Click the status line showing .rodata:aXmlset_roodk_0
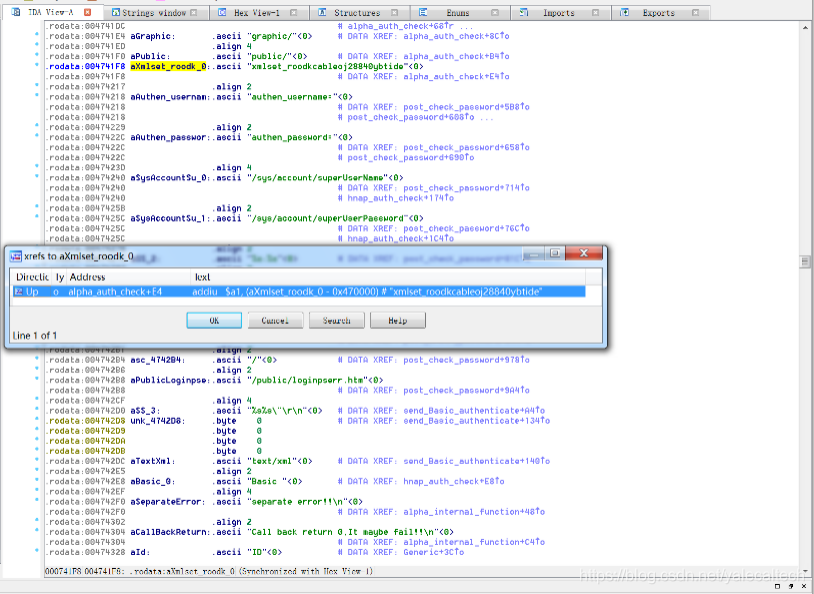This screenshot has height=594, width=814. coord(209,571)
